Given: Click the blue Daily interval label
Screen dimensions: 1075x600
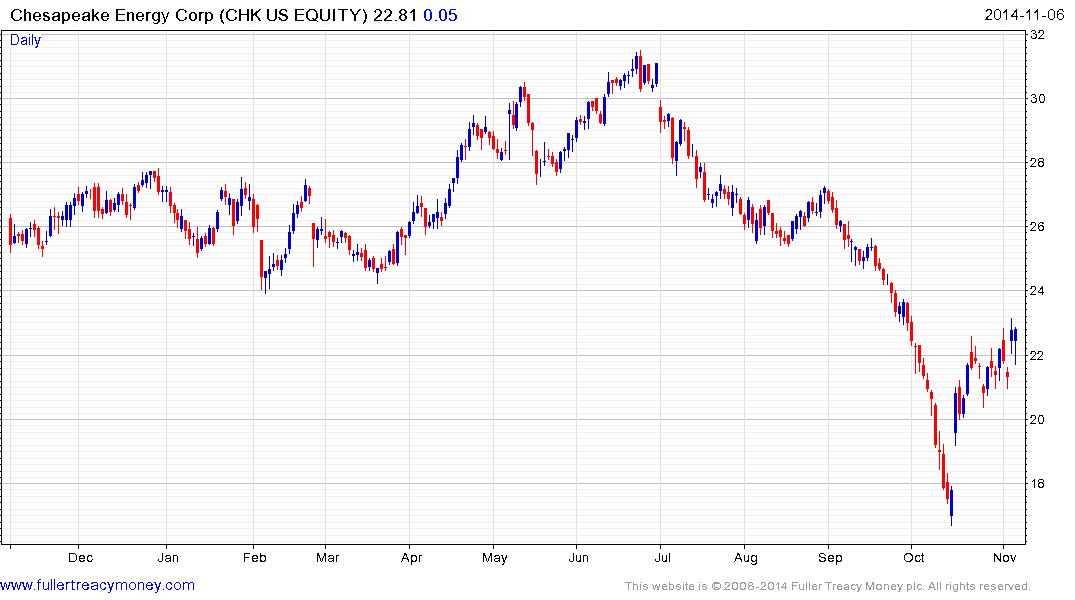Looking at the screenshot, I should (25, 40).
